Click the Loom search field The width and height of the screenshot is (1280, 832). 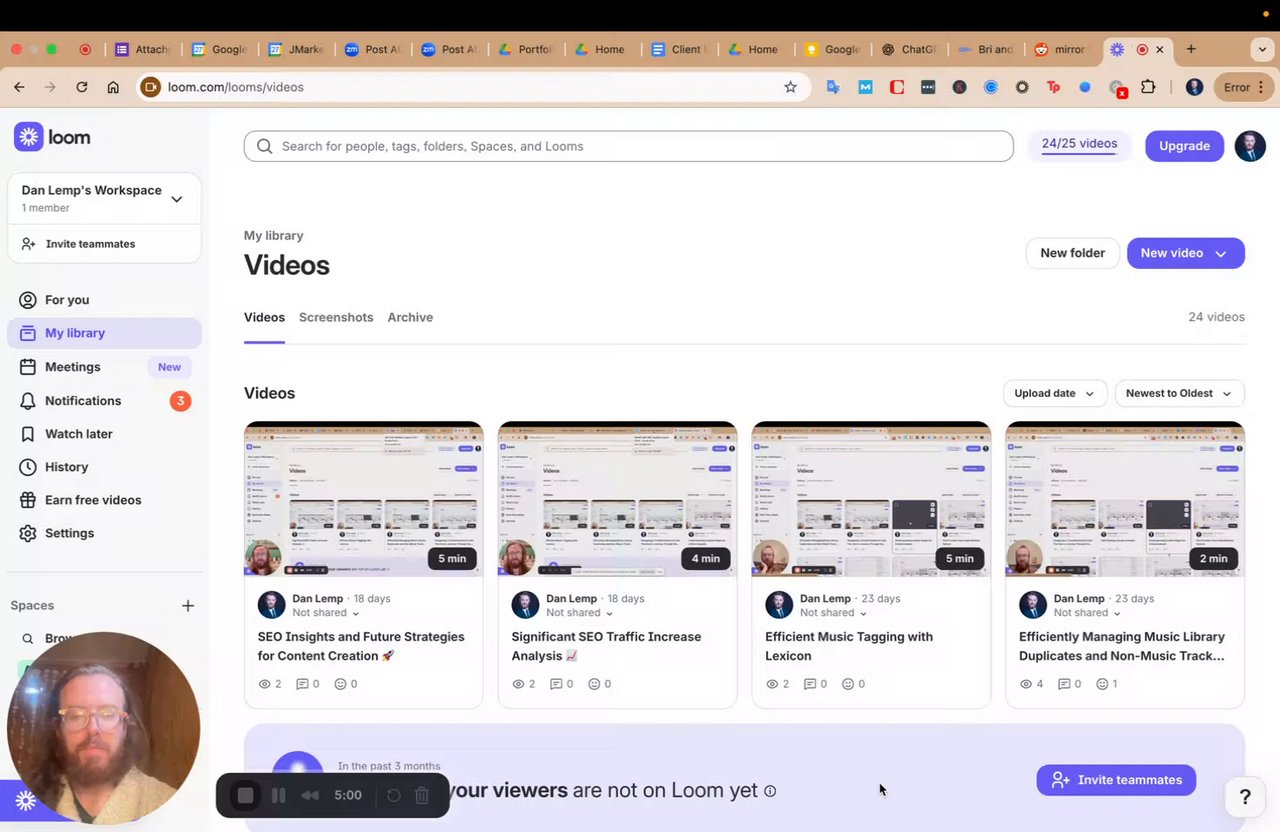coord(628,146)
